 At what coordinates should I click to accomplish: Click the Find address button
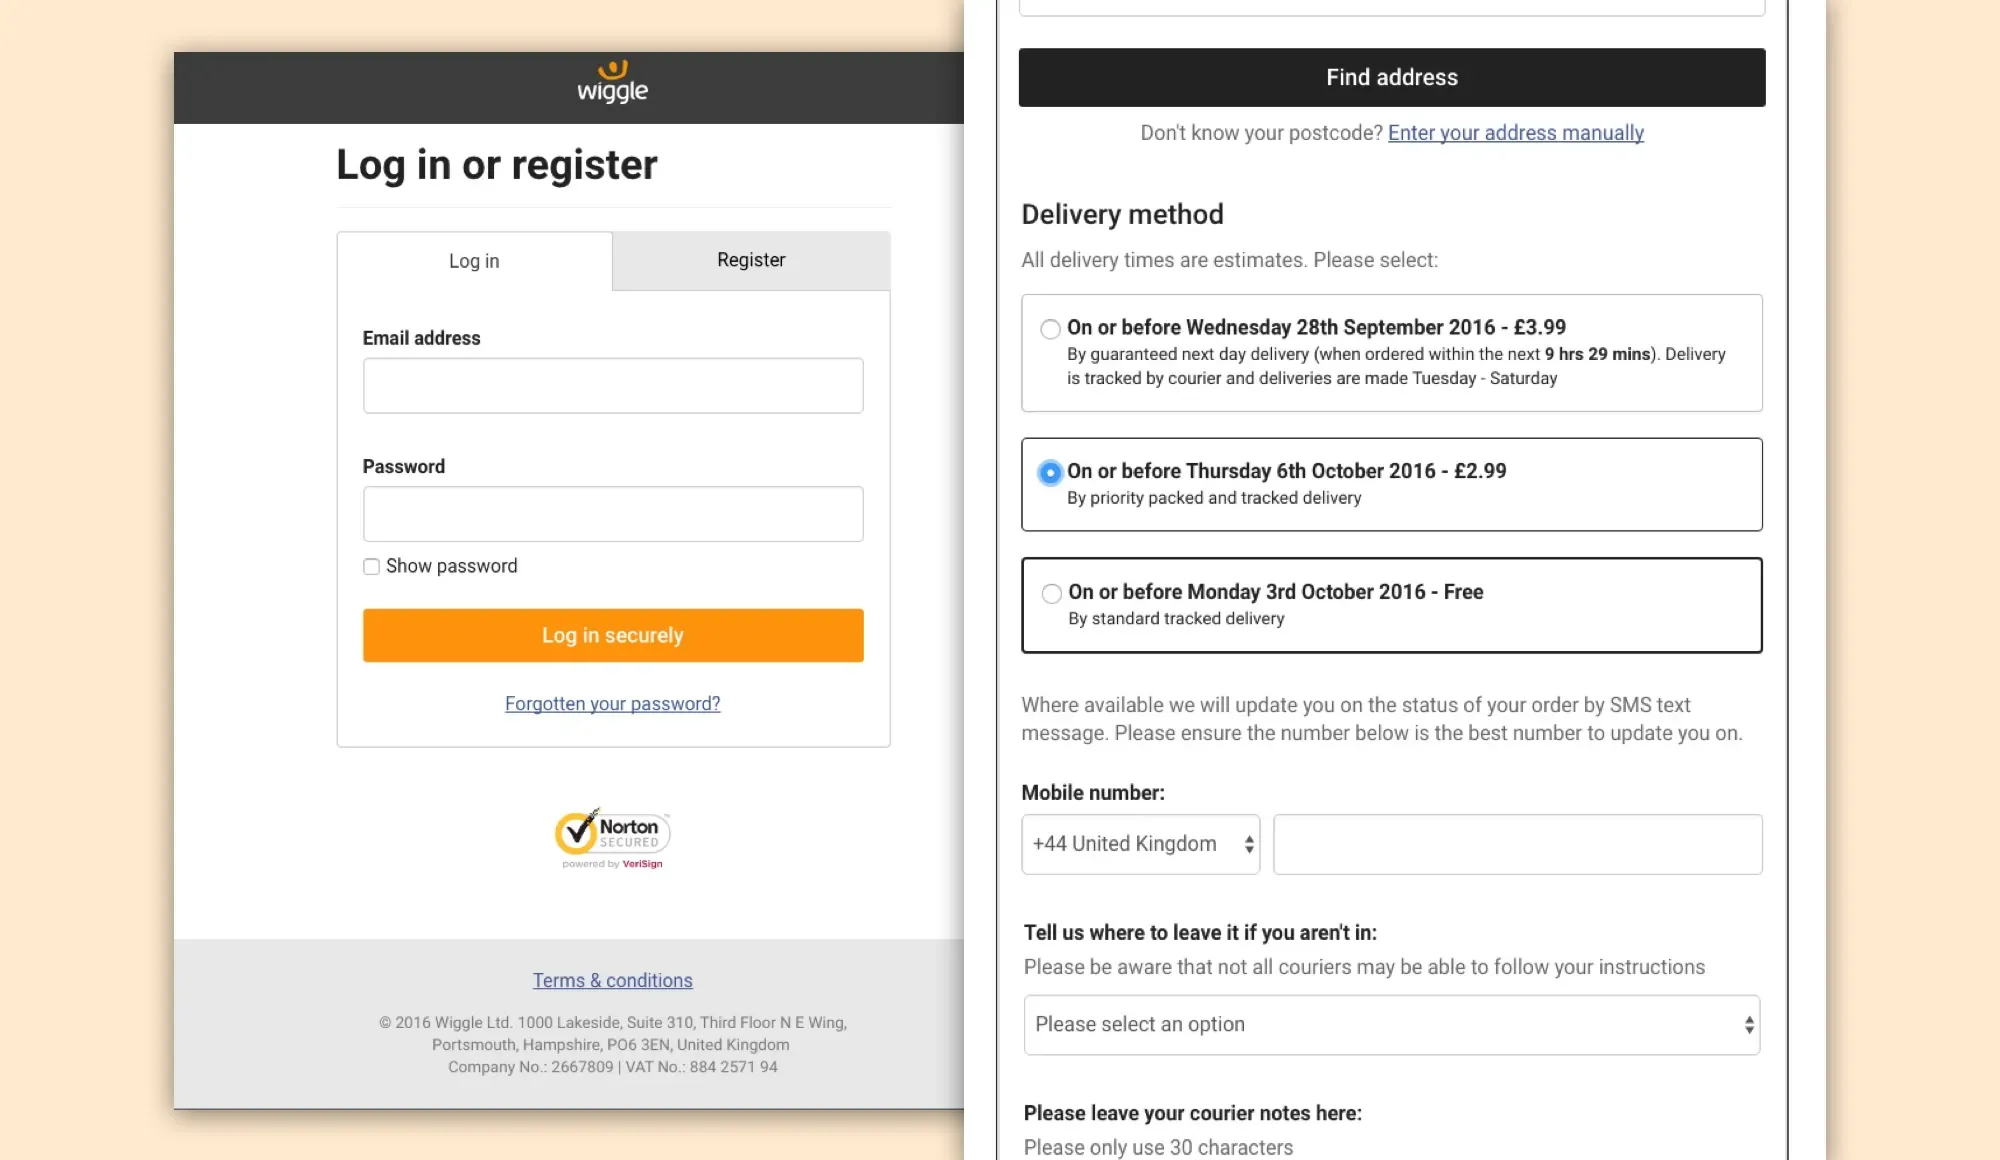tap(1392, 78)
